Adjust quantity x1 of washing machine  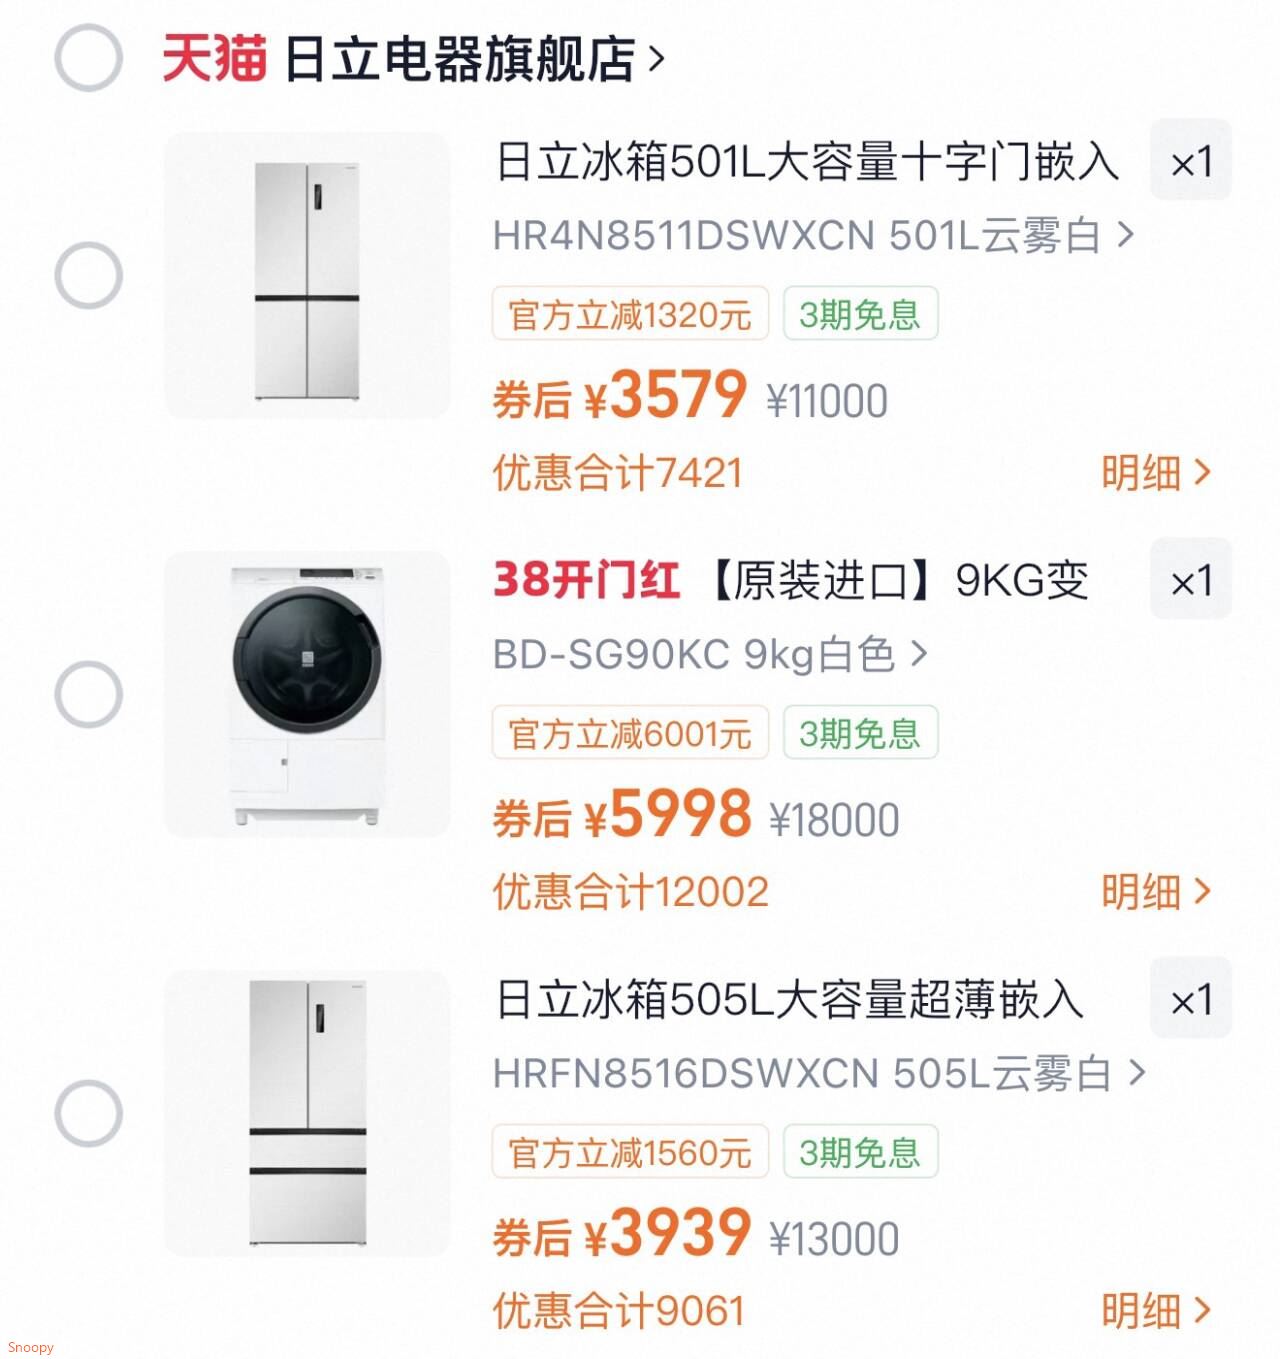click(x=1190, y=581)
